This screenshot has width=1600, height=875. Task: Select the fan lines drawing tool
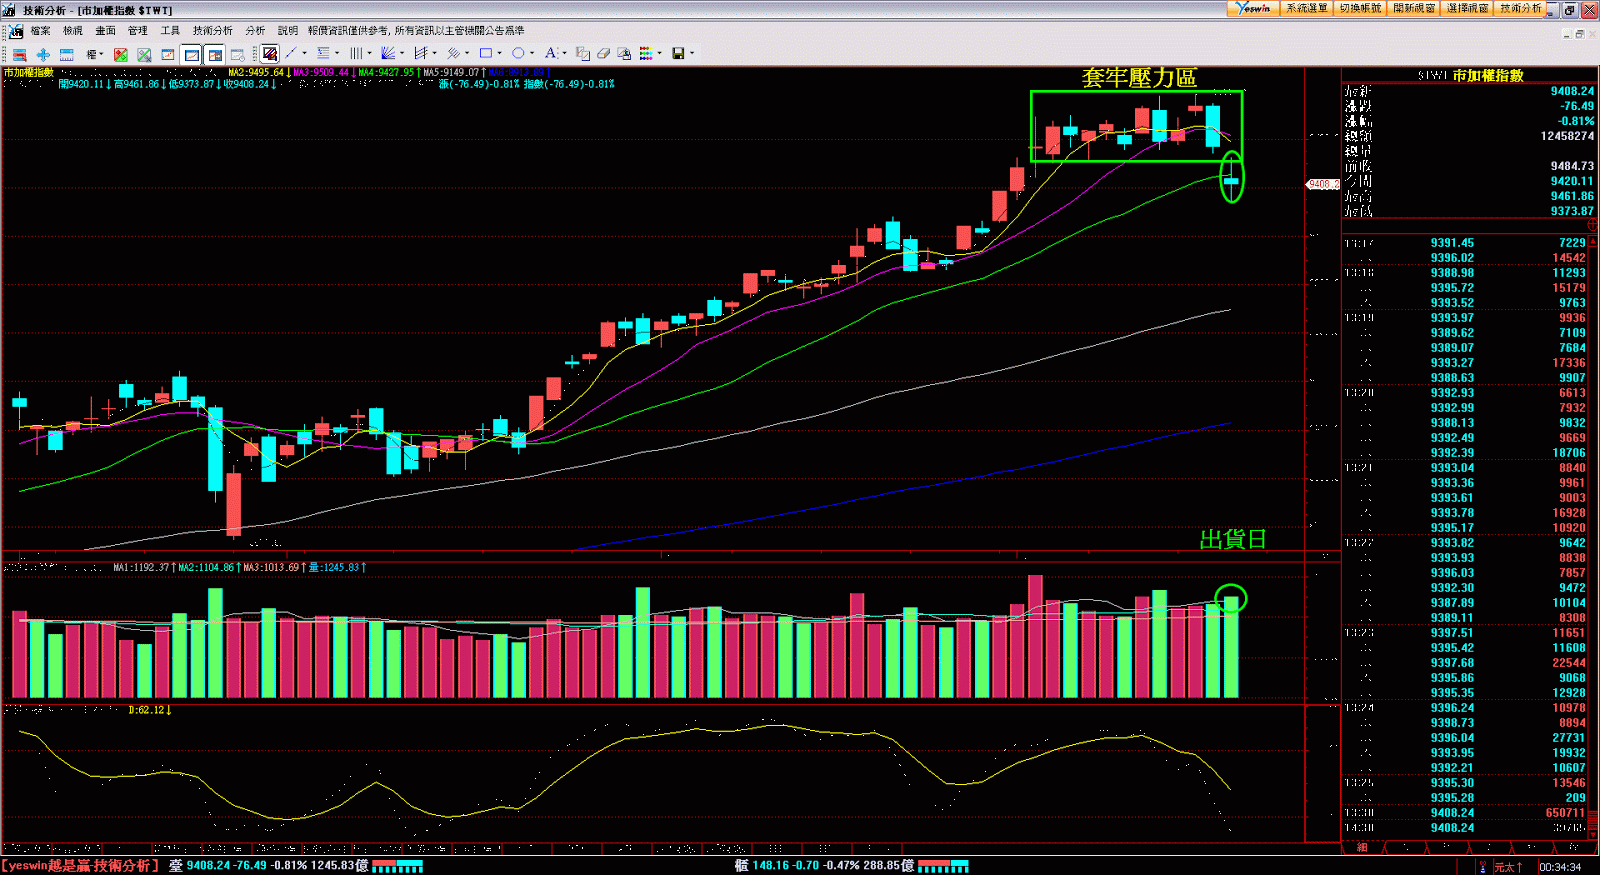(x=388, y=54)
